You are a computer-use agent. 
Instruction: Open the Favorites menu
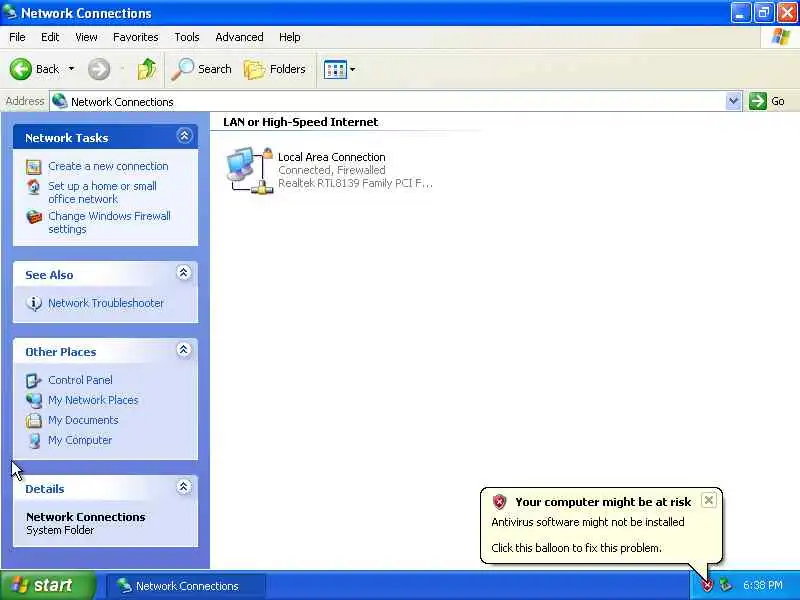[x=136, y=37]
